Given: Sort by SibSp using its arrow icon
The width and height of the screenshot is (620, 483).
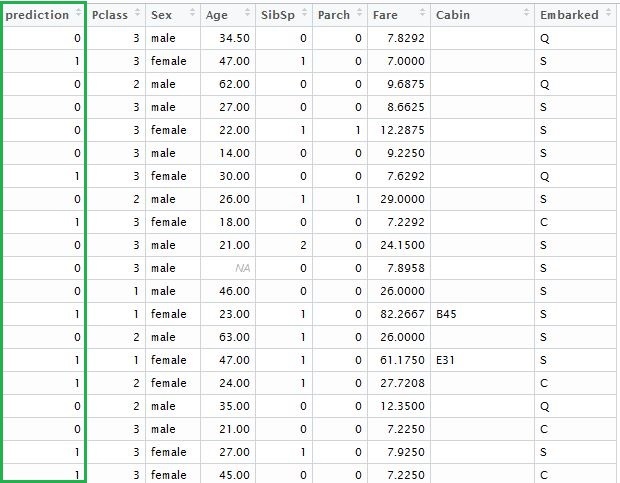Looking at the screenshot, I should tap(304, 15).
